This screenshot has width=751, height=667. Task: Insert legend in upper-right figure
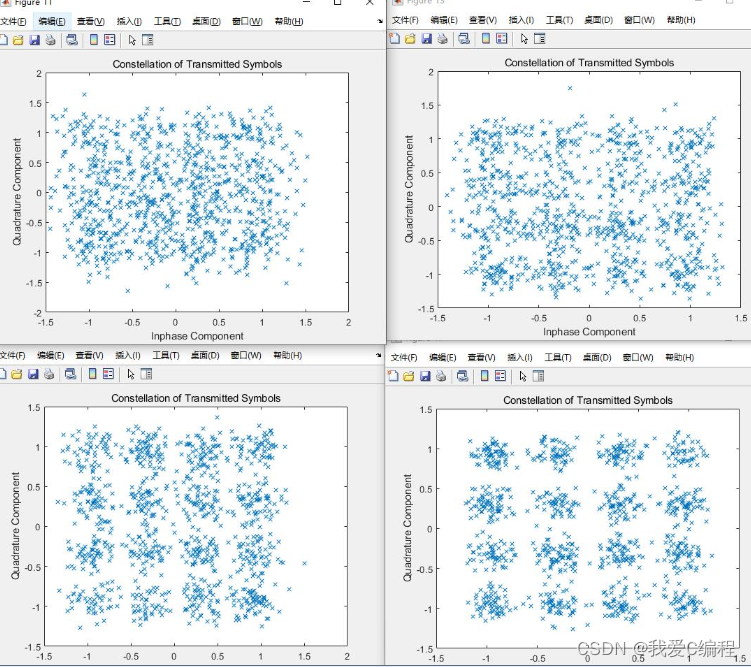[x=501, y=39]
